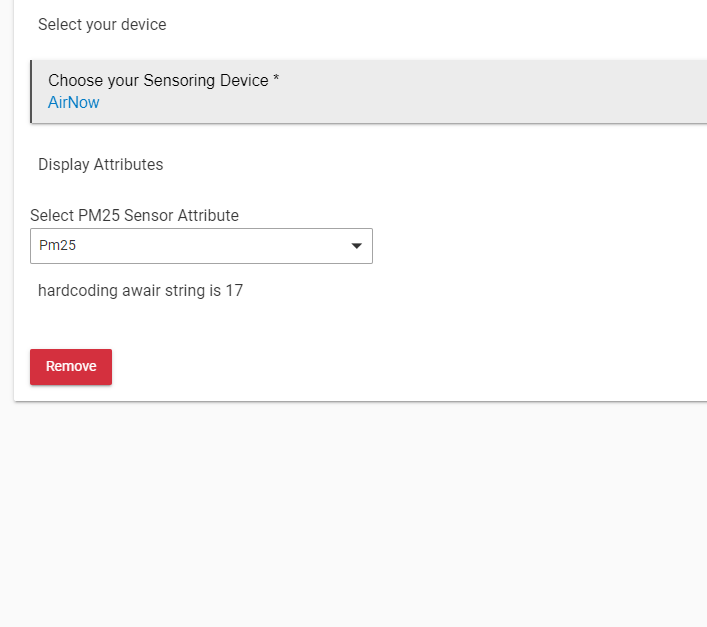This screenshot has height=627, width=707.
Task: Click the words Sensoring Device in panel title
Action: tap(206, 80)
